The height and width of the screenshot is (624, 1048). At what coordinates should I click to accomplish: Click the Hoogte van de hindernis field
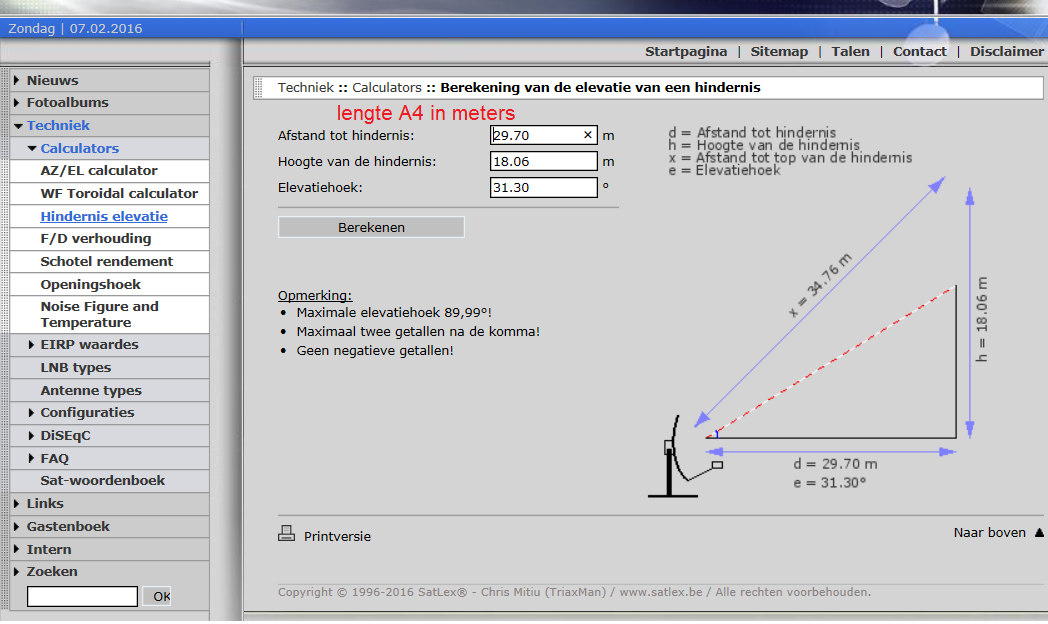coord(543,161)
